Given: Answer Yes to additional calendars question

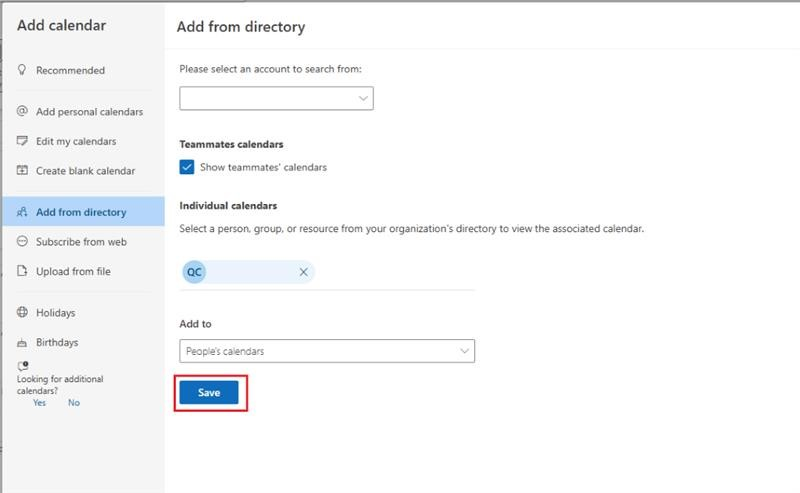Looking at the screenshot, I should pos(39,403).
